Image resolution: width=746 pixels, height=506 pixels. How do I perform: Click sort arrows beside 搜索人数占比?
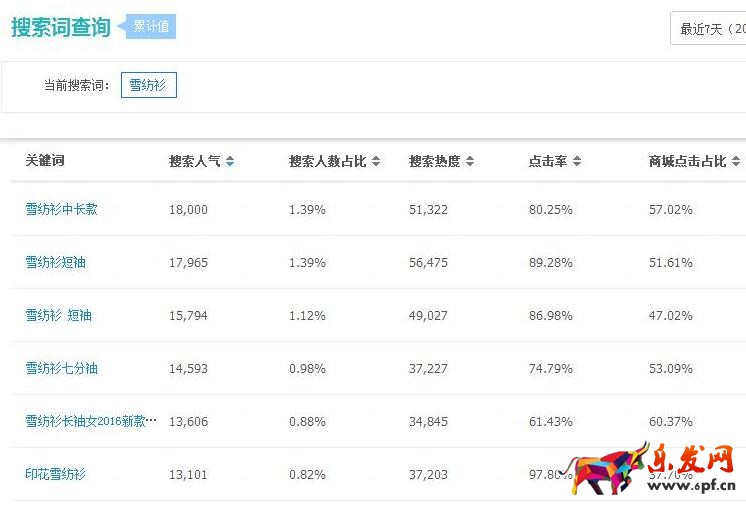tap(374, 162)
